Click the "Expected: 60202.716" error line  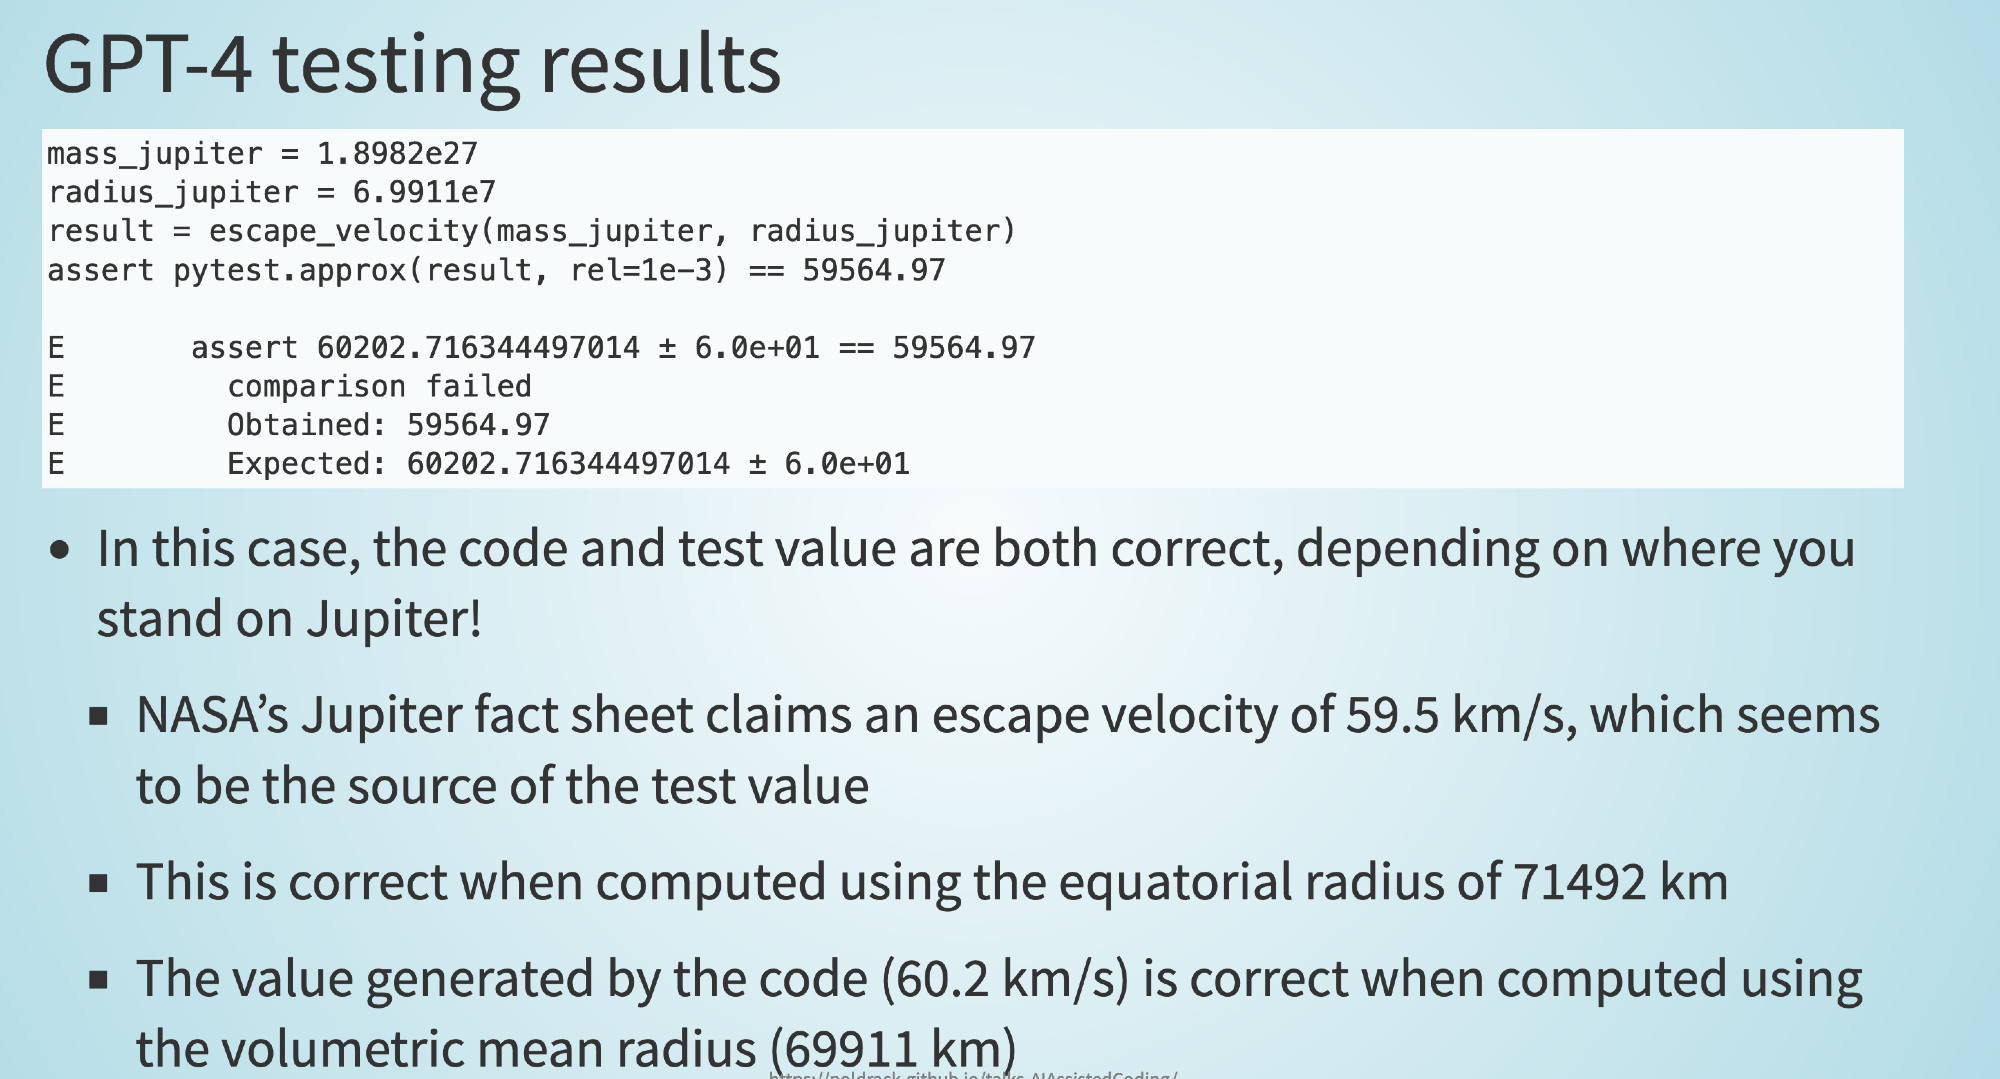[568, 464]
